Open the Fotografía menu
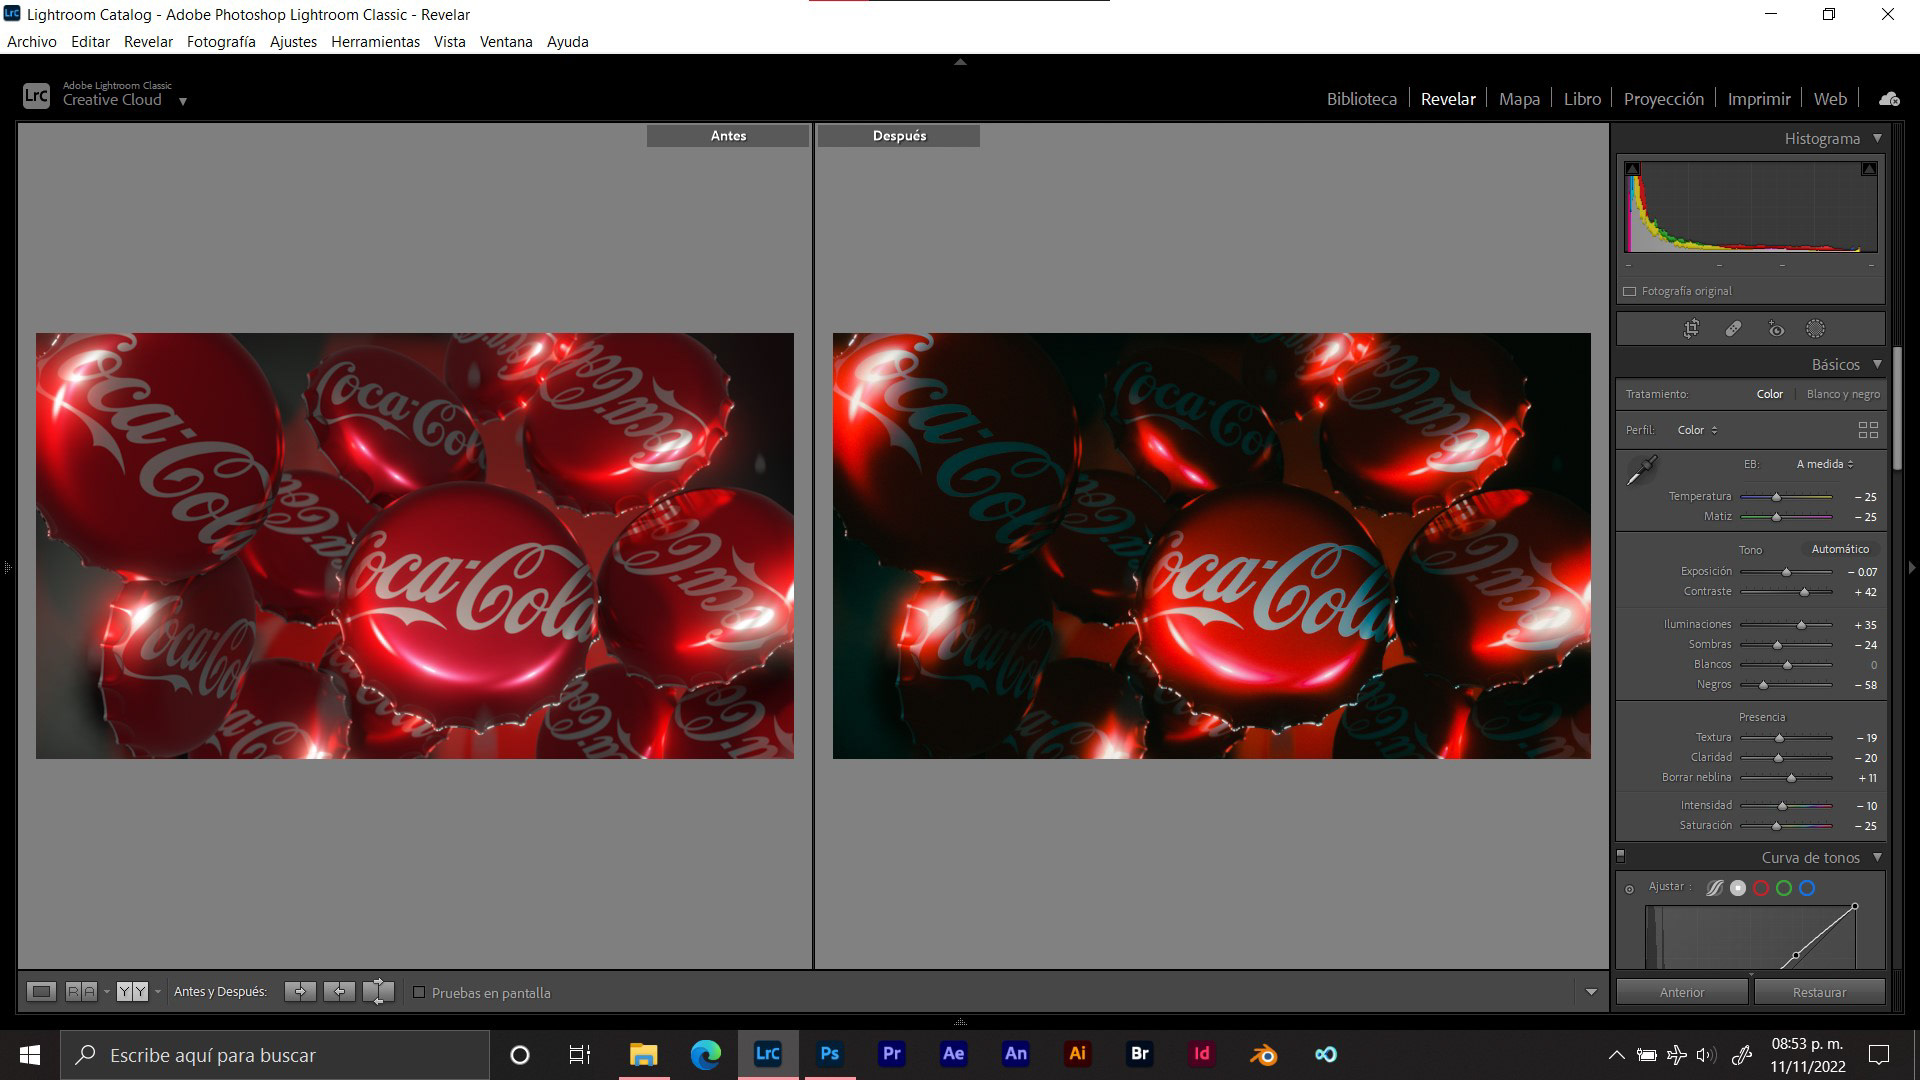This screenshot has width=1920, height=1080. 221,42
